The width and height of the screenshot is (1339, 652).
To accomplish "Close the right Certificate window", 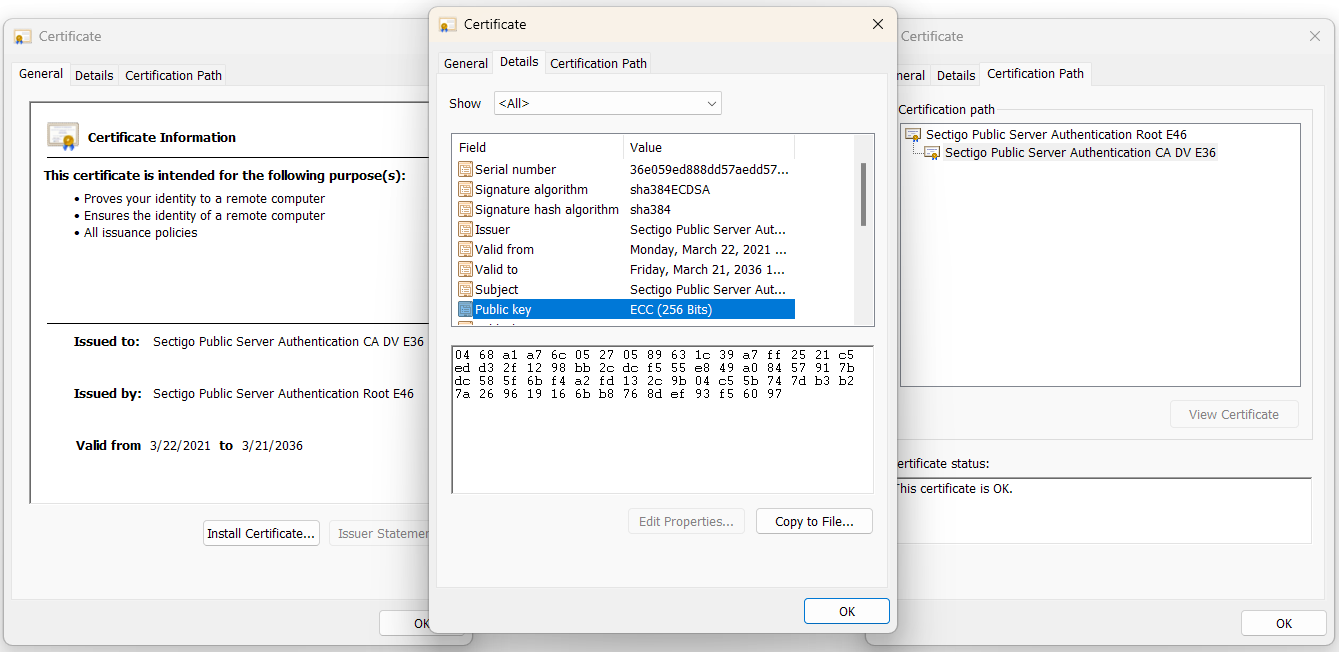I will pos(1315,36).
